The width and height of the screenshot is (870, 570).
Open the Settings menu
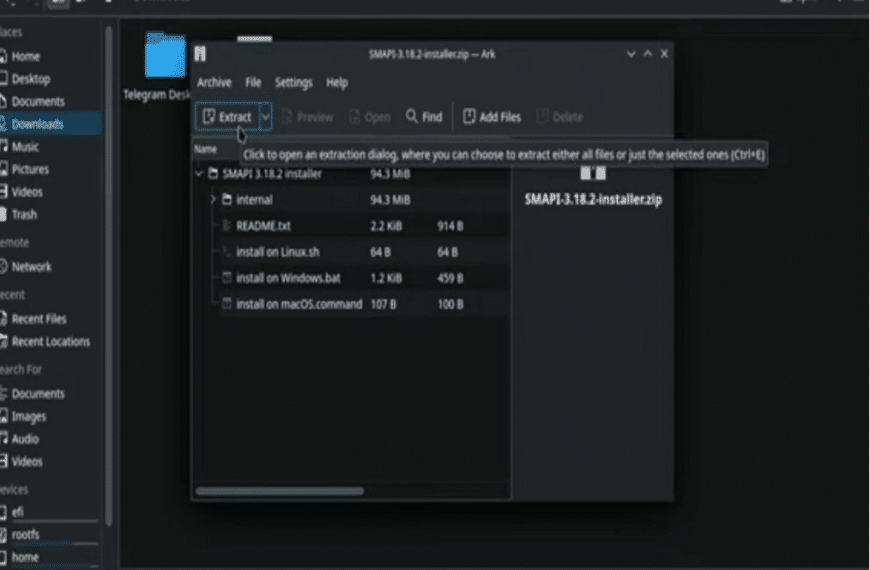(294, 83)
